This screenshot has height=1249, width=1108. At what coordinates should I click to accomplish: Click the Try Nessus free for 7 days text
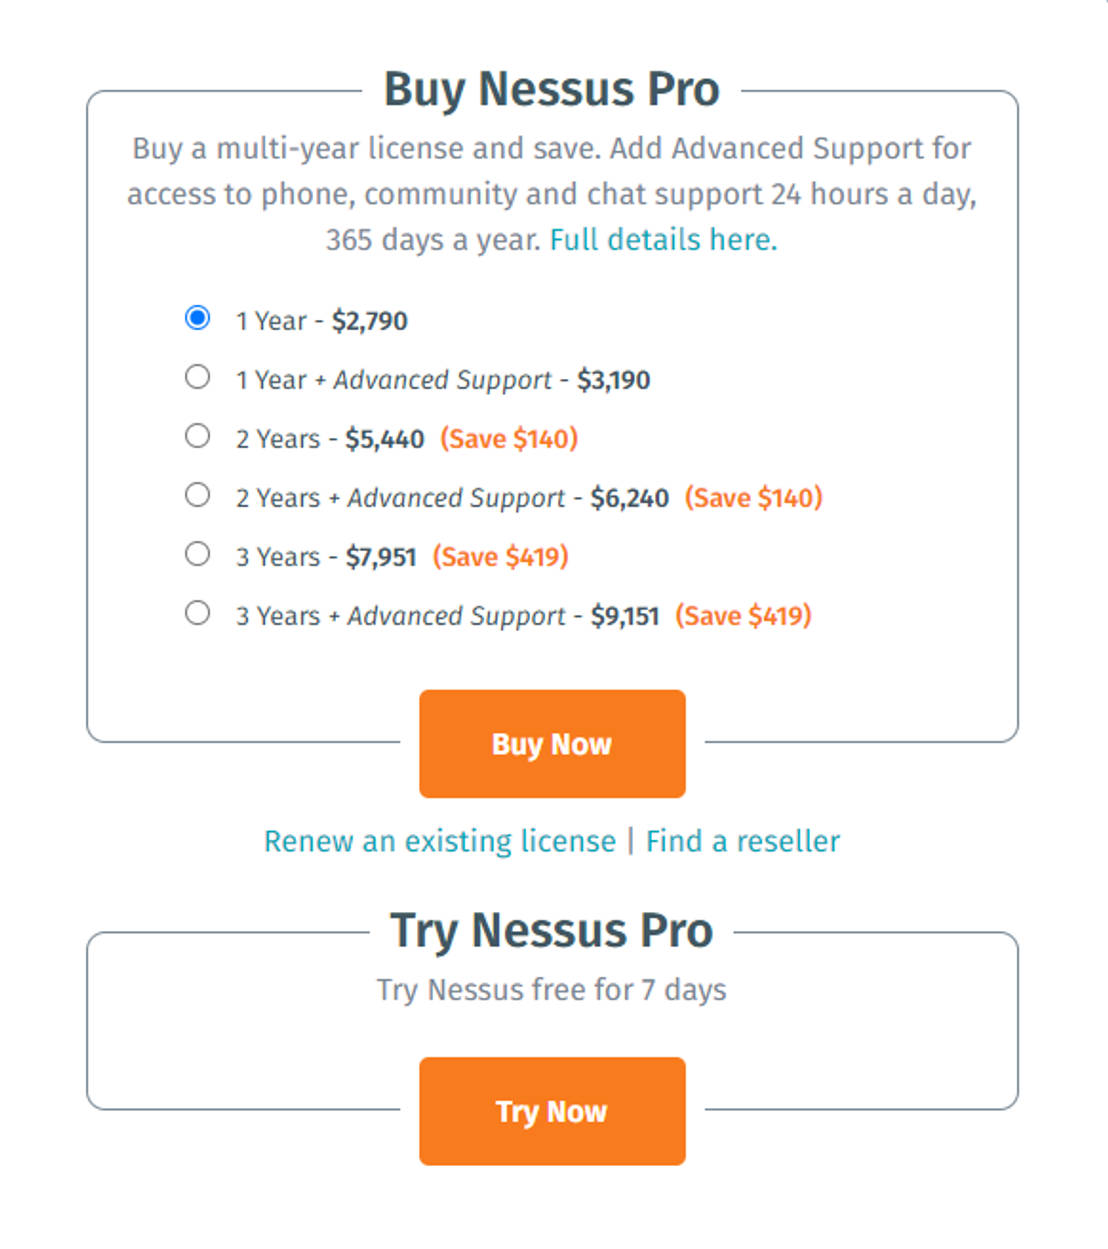click(551, 990)
